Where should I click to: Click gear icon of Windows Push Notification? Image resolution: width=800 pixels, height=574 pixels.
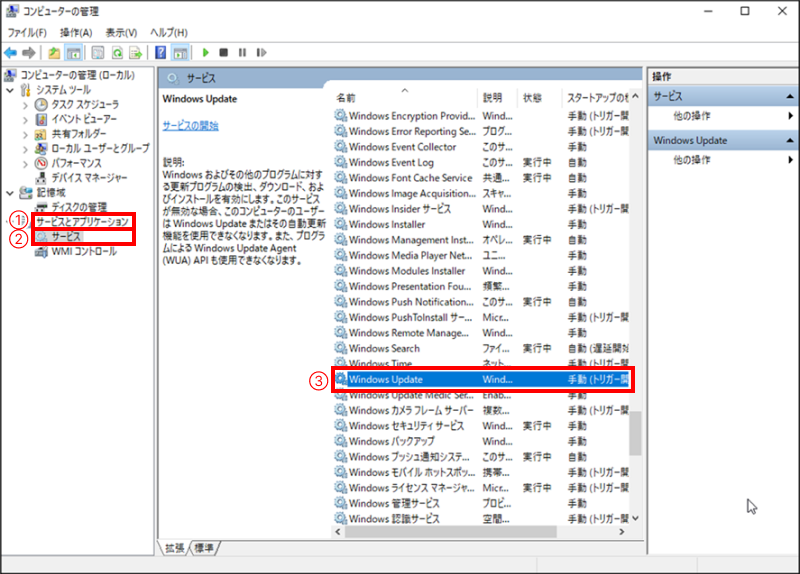click(341, 302)
